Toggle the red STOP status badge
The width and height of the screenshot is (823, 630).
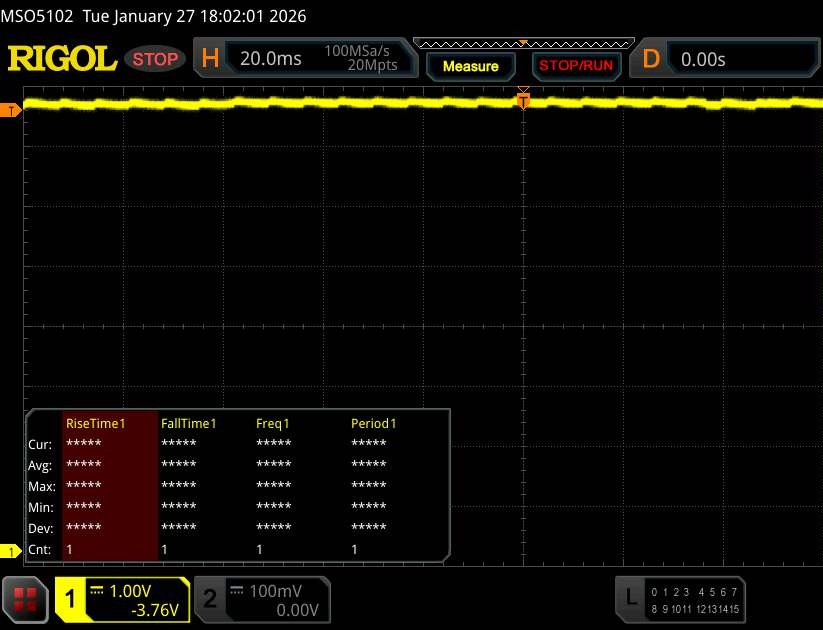tap(155, 59)
